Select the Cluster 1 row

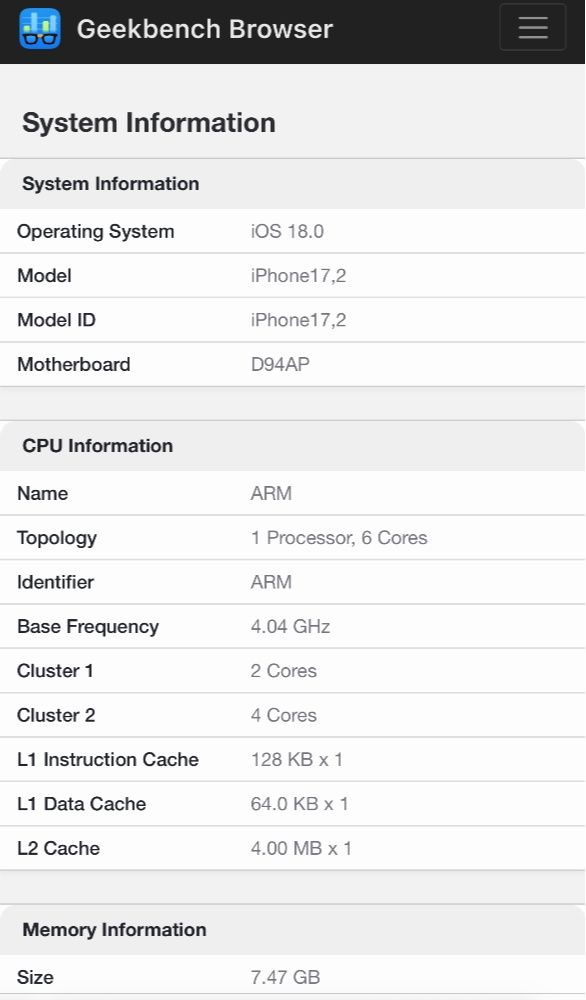coord(293,671)
